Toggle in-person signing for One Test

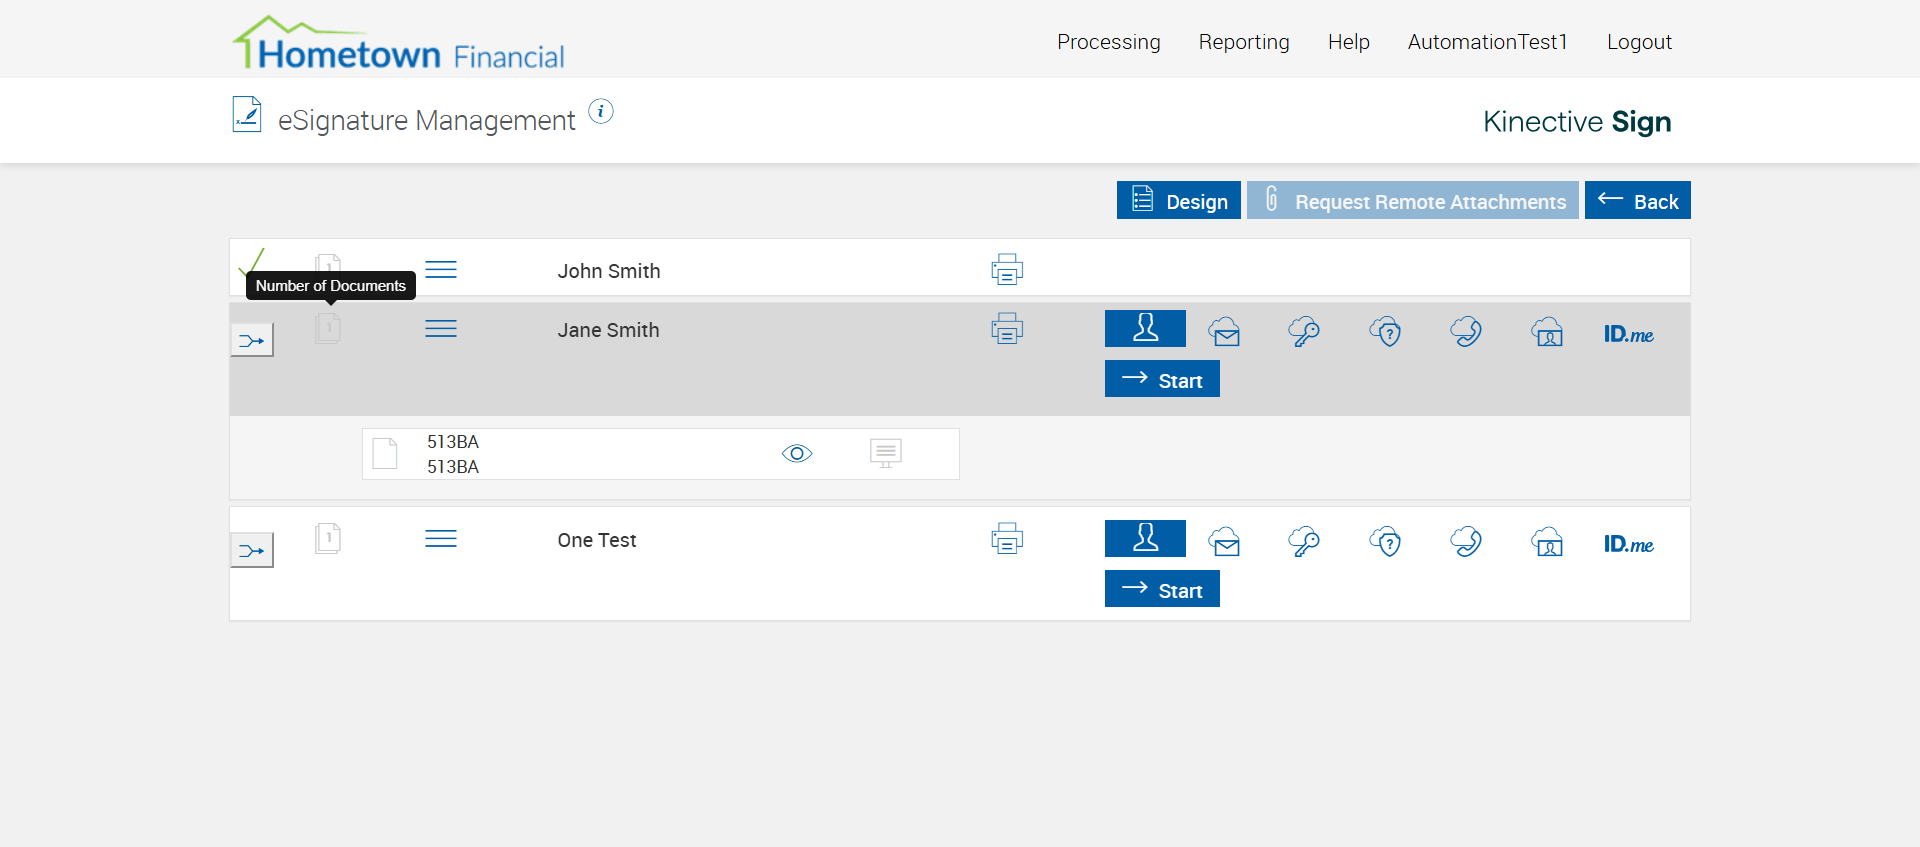[x=1145, y=538]
